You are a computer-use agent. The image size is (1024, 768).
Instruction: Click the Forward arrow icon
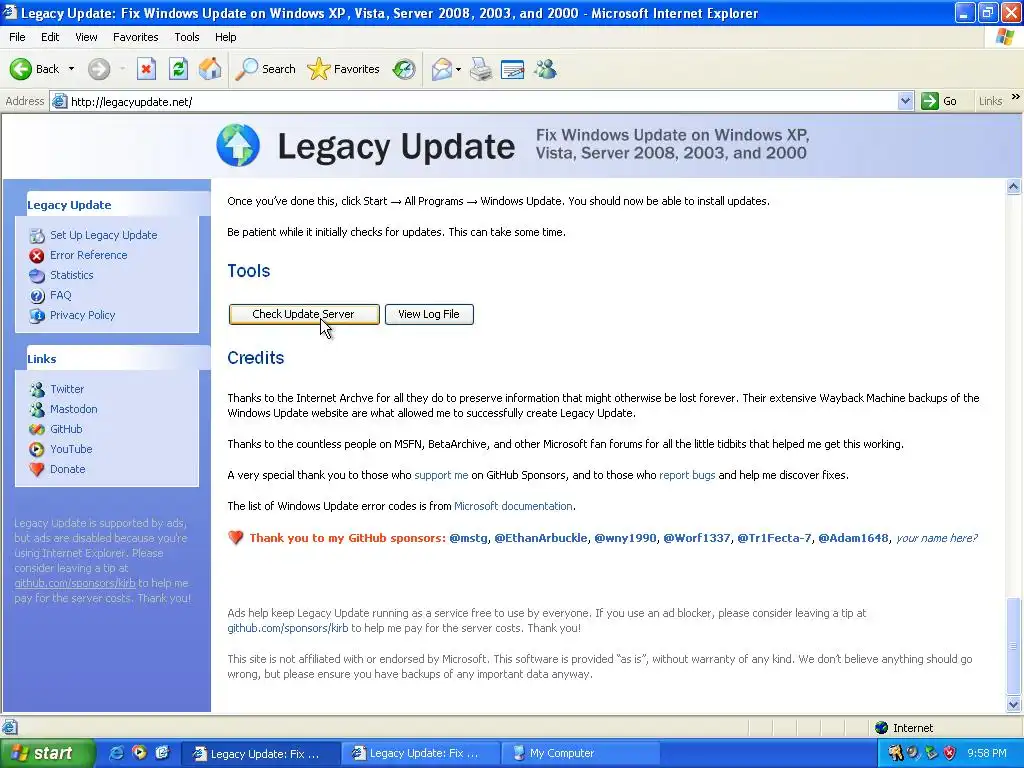[99, 69]
